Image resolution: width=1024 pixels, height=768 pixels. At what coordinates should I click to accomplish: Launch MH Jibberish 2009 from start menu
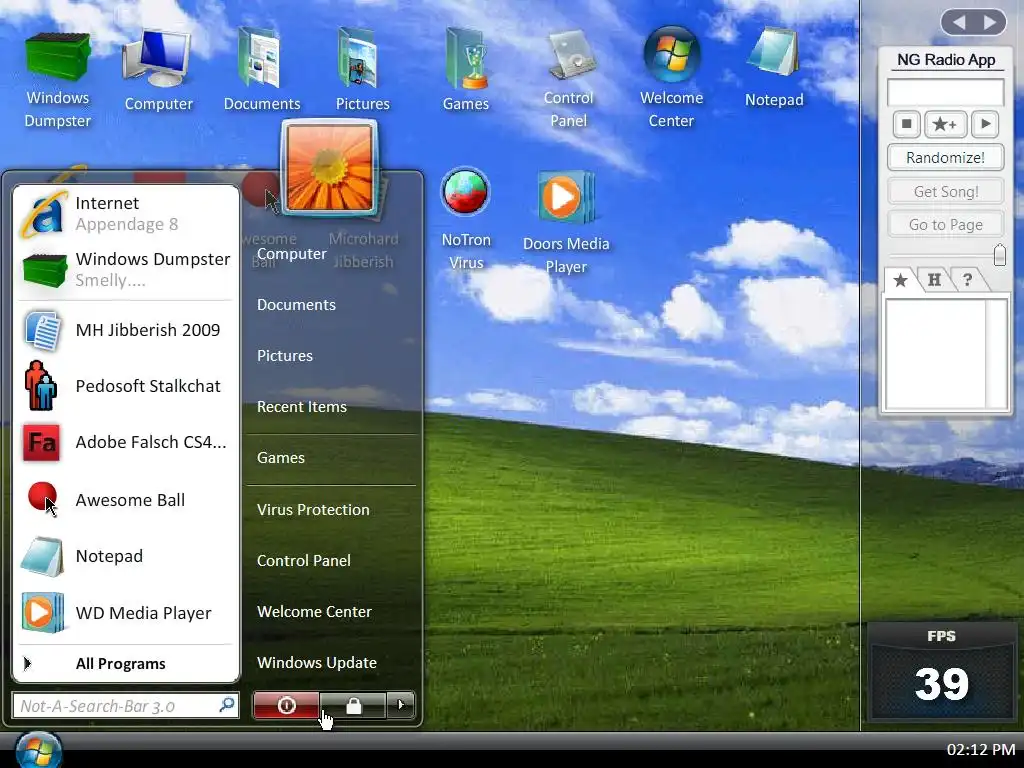125,330
